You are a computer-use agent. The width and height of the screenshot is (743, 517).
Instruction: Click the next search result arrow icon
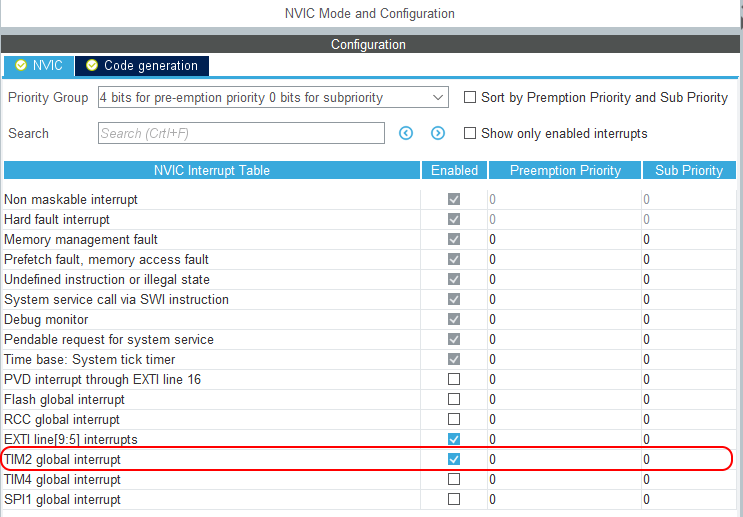click(x=438, y=133)
